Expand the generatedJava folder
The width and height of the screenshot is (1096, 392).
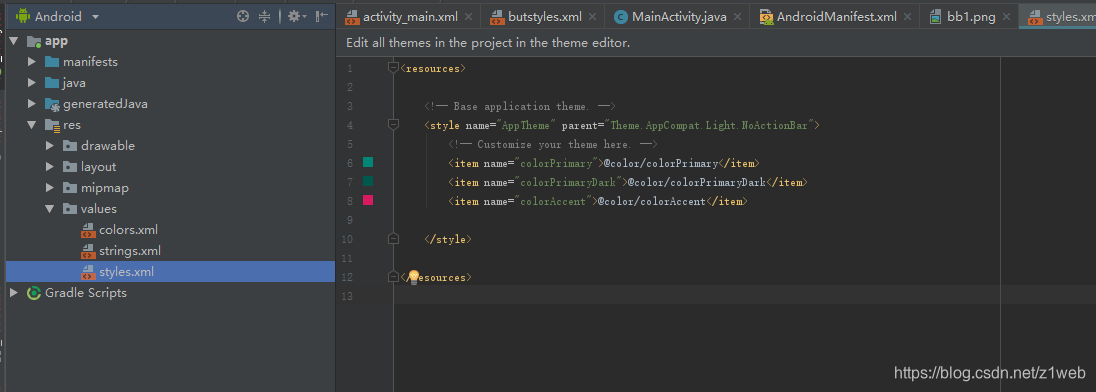31,104
